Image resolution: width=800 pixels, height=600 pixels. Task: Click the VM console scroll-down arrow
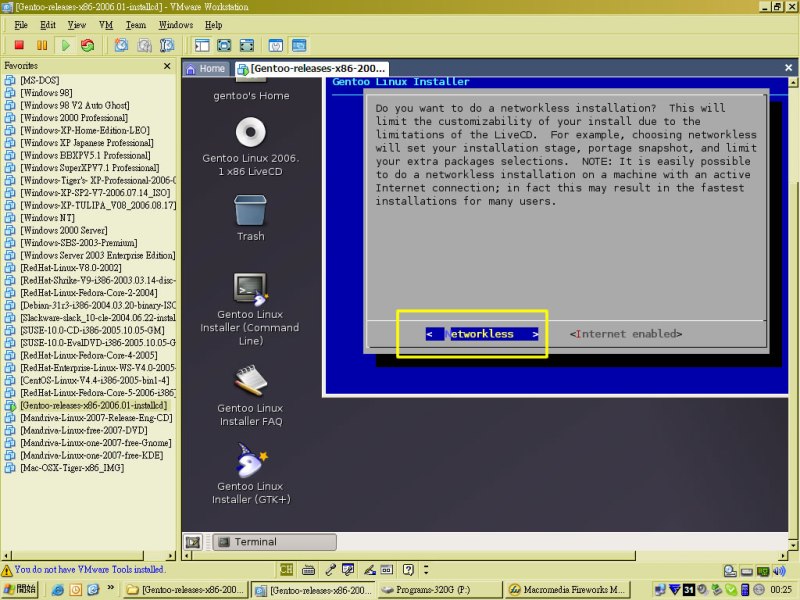tap(793, 545)
